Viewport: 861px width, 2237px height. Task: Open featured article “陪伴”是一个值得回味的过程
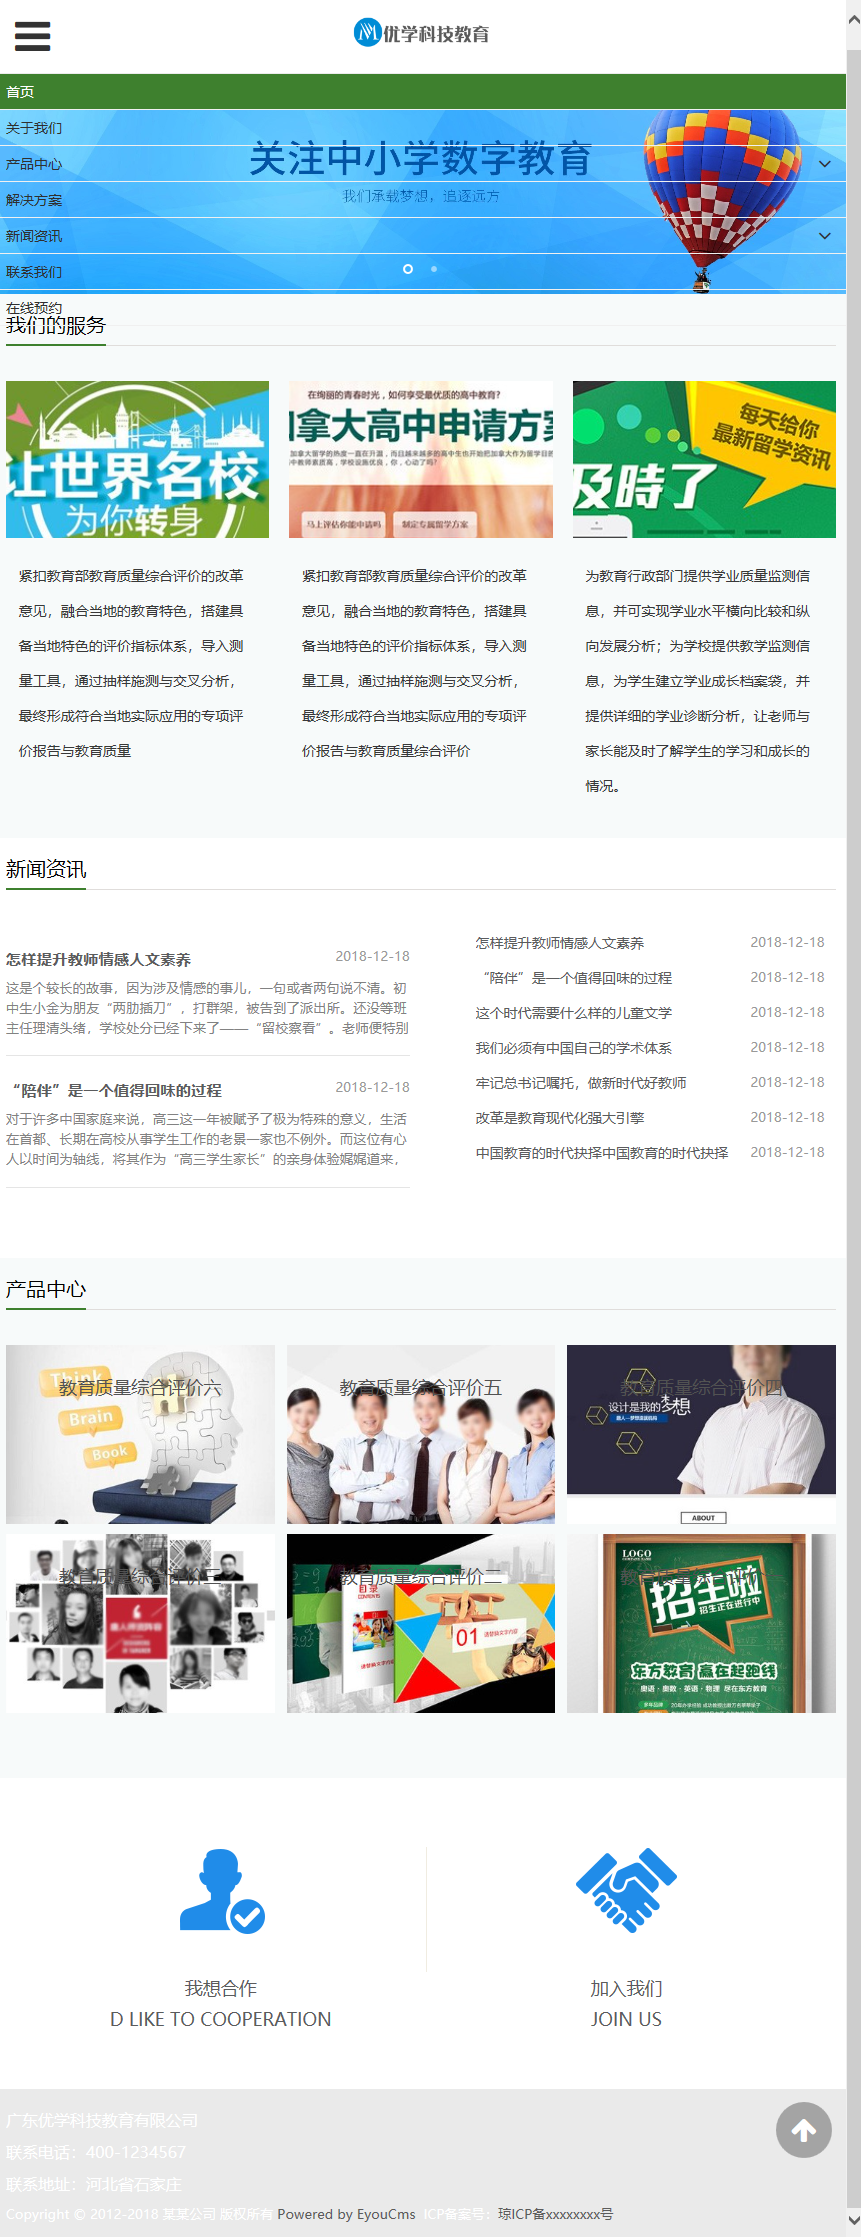[114, 1091]
